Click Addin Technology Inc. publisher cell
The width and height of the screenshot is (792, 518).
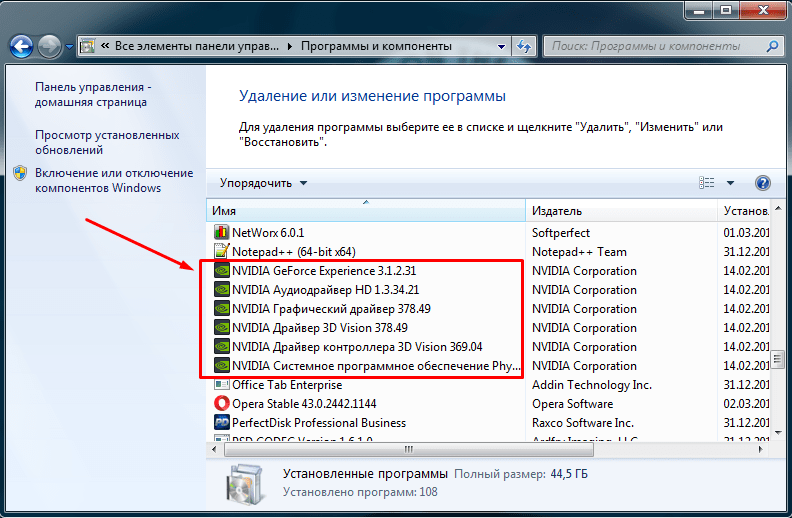pos(591,385)
